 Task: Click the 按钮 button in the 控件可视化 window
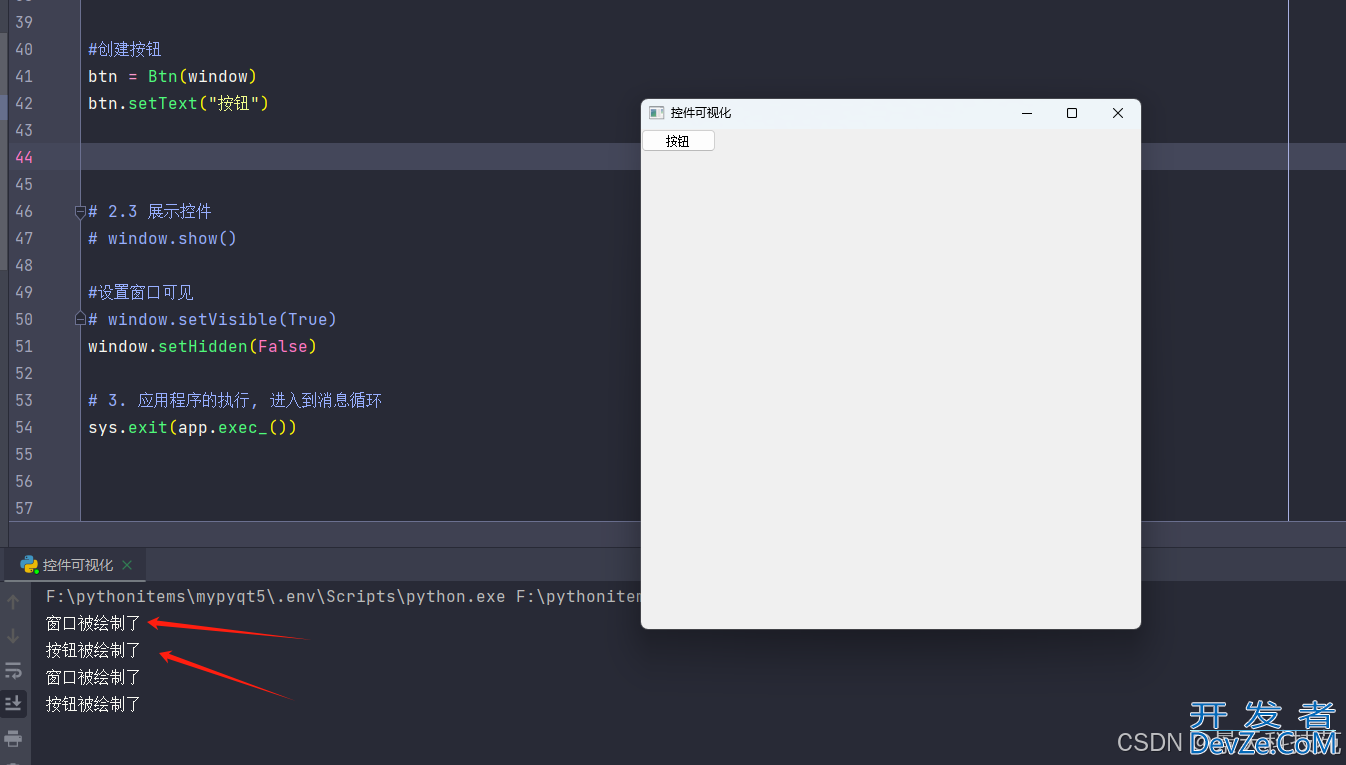(x=678, y=141)
